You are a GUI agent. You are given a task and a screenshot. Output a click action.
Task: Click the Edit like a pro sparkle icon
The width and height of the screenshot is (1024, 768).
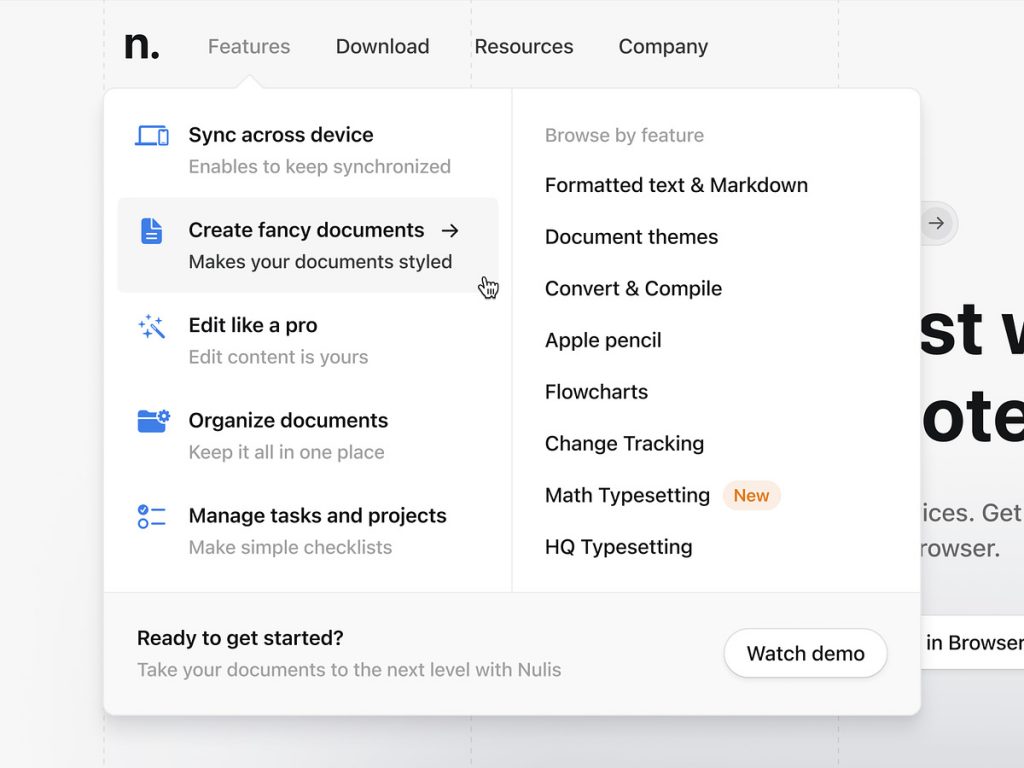[x=152, y=325]
